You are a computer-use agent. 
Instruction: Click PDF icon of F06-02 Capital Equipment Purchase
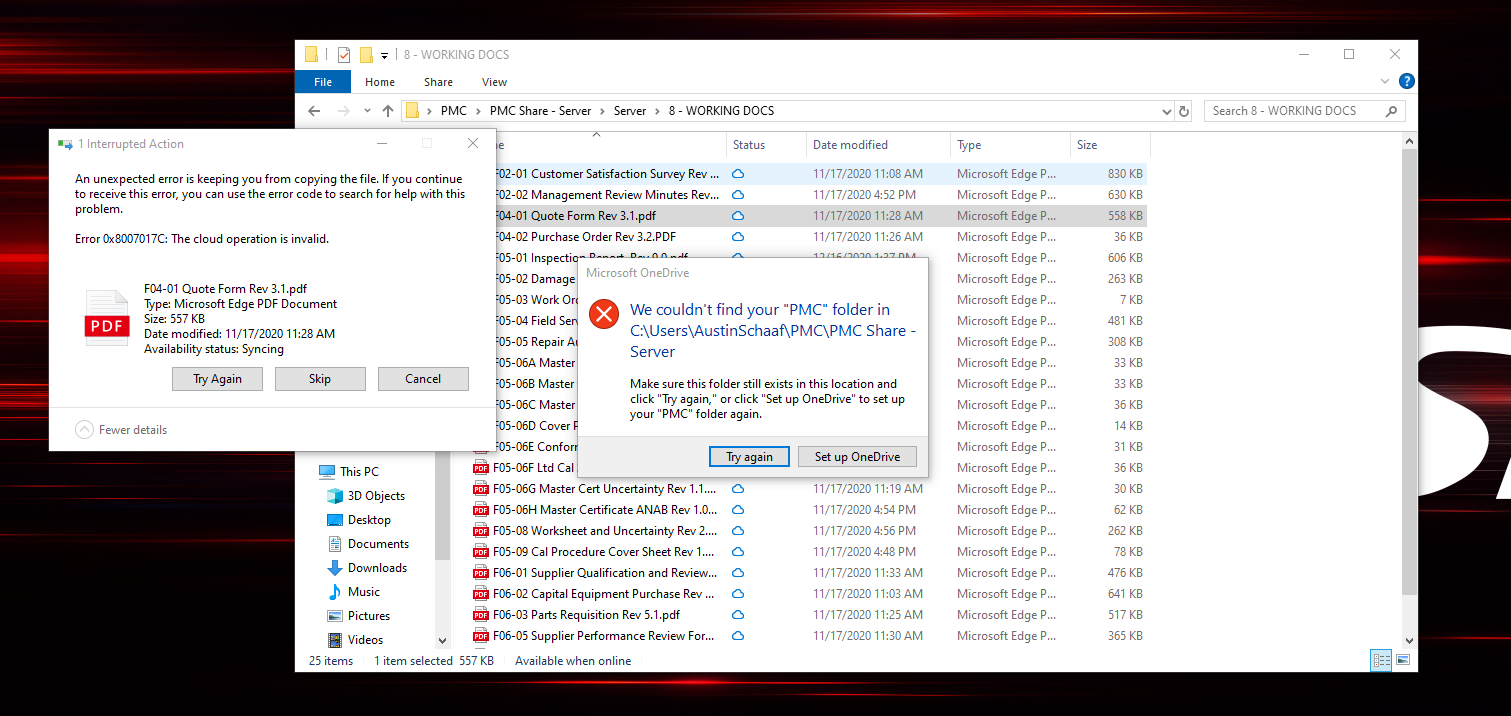coord(481,594)
